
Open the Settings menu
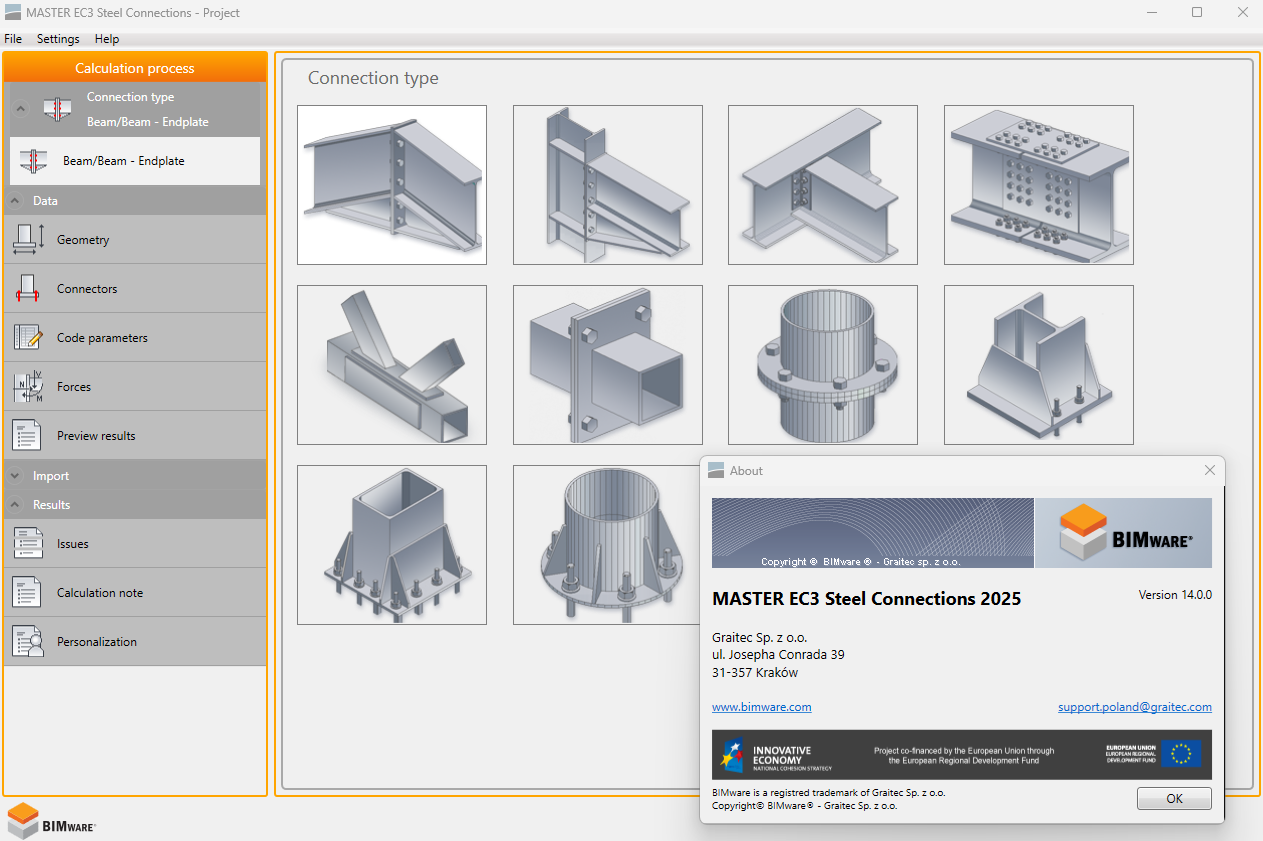click(x=58, y=39)
